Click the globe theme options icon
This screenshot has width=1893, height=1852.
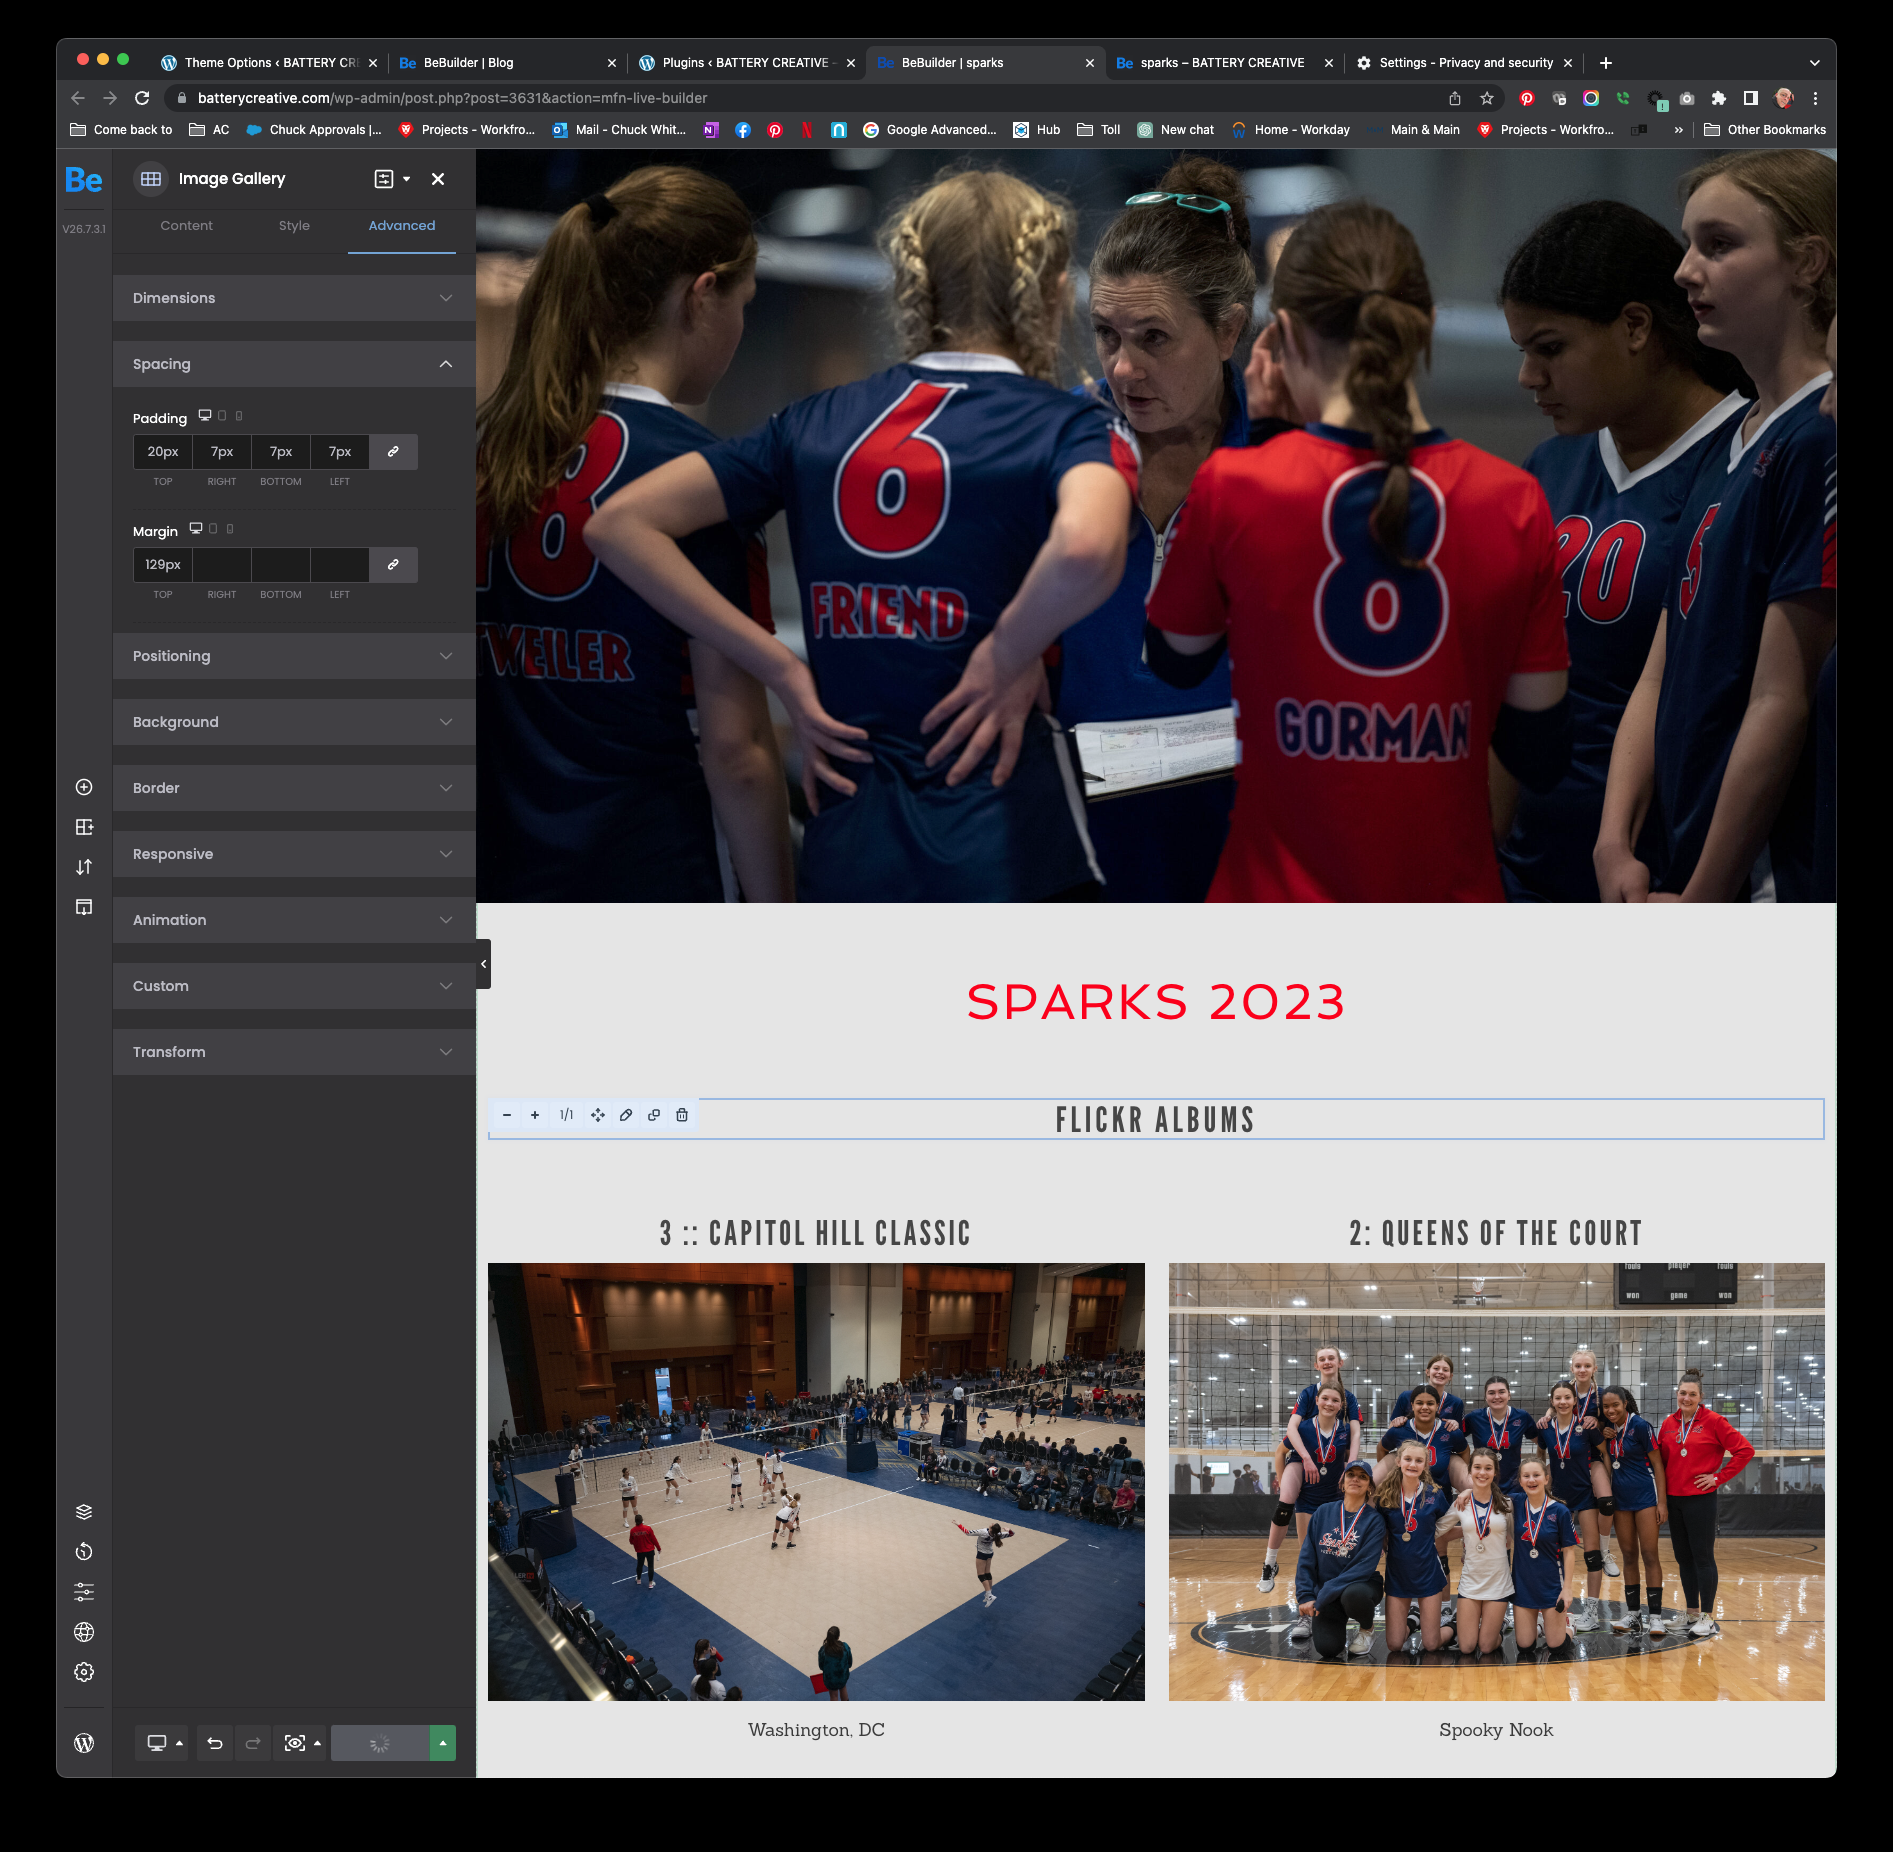tap(84, 1632)
